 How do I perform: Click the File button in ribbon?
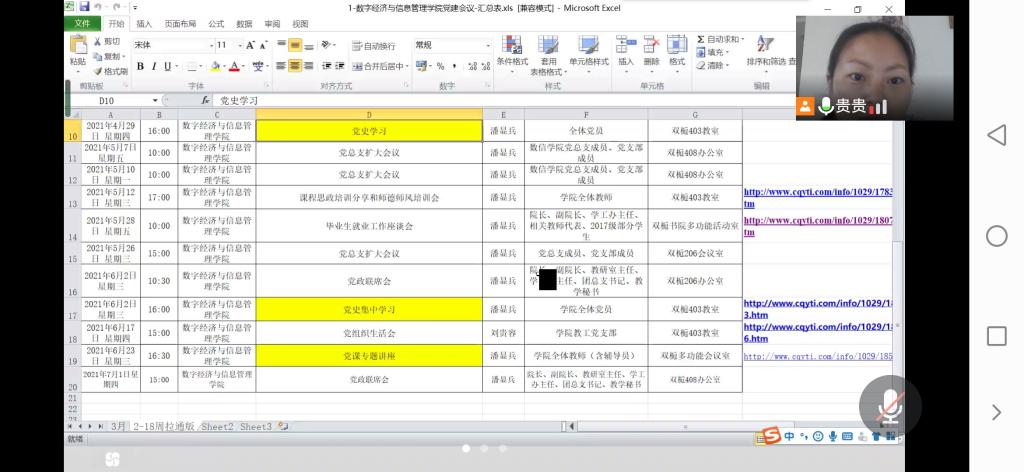(x=83, y=23)
